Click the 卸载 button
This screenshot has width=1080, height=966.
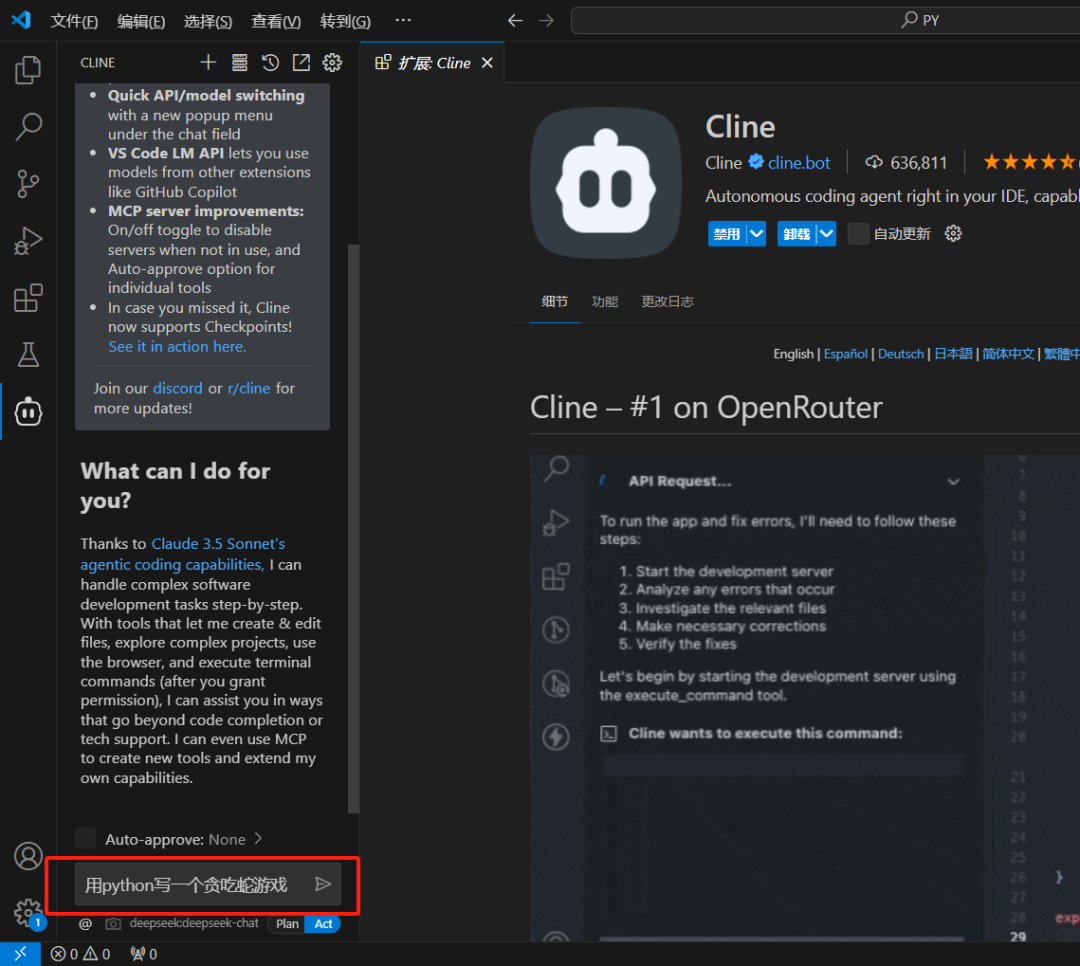pyautogui.click(x=797, y=234)
